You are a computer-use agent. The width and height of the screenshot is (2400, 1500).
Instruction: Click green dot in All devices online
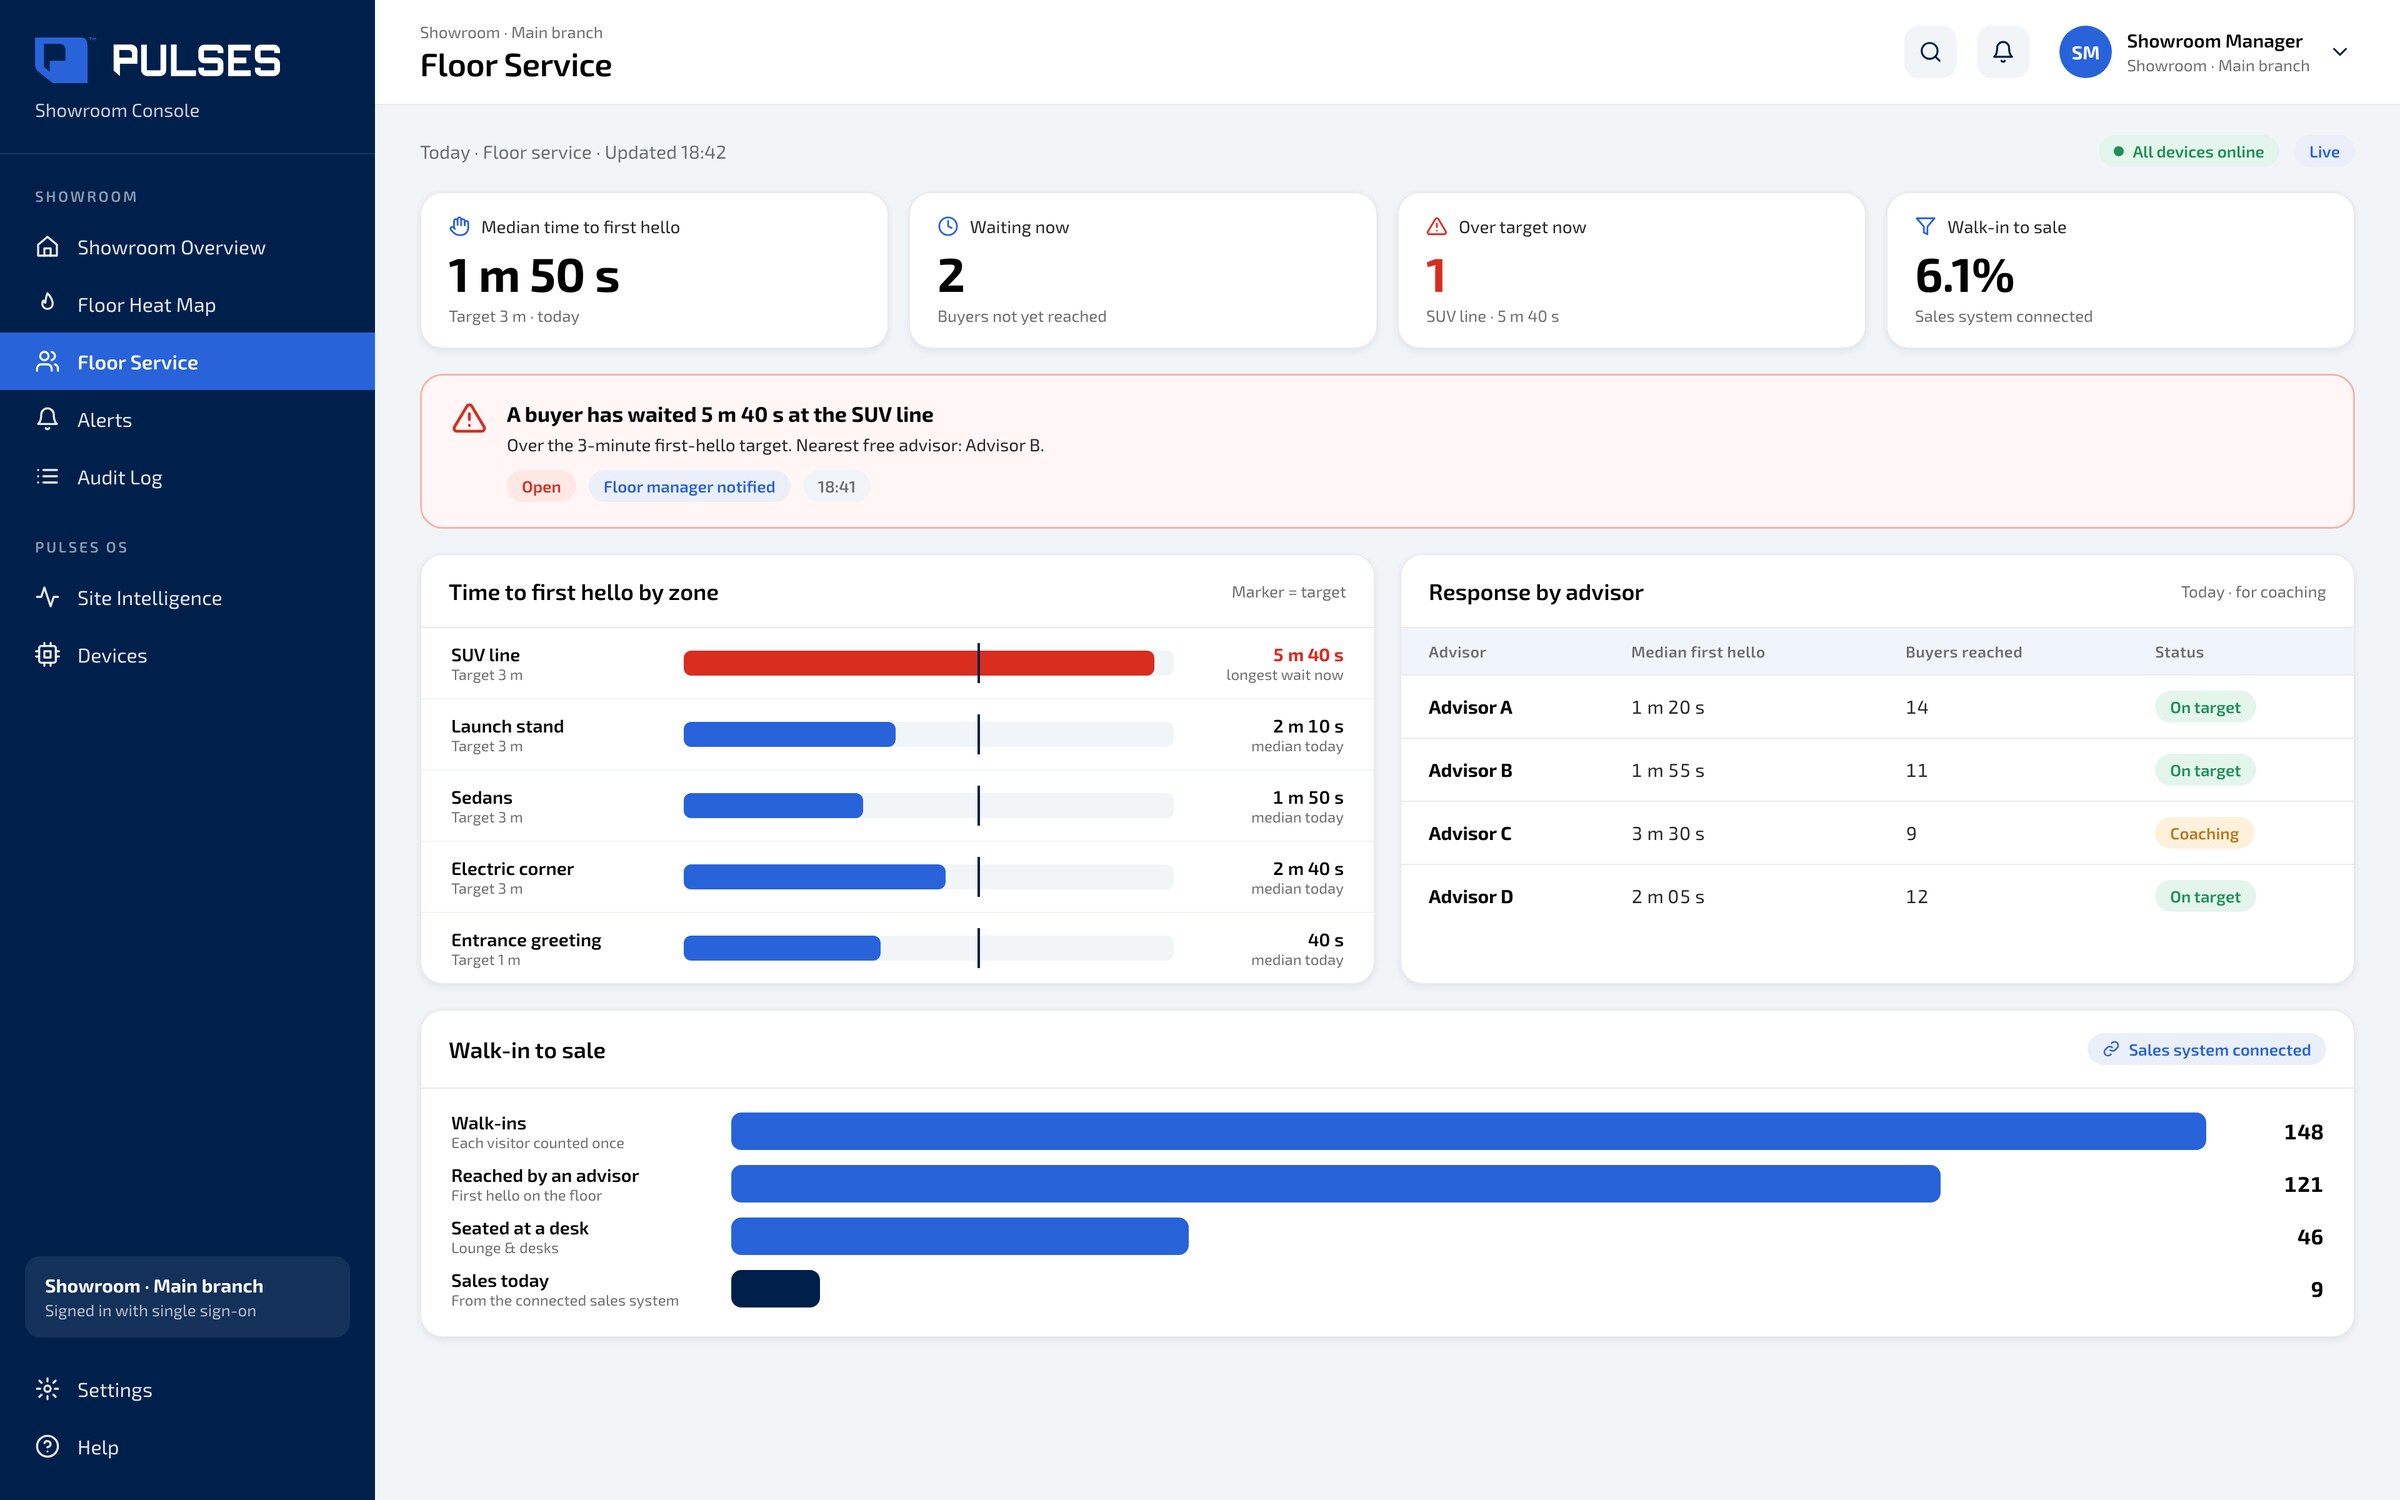(x=2118, y=152)
